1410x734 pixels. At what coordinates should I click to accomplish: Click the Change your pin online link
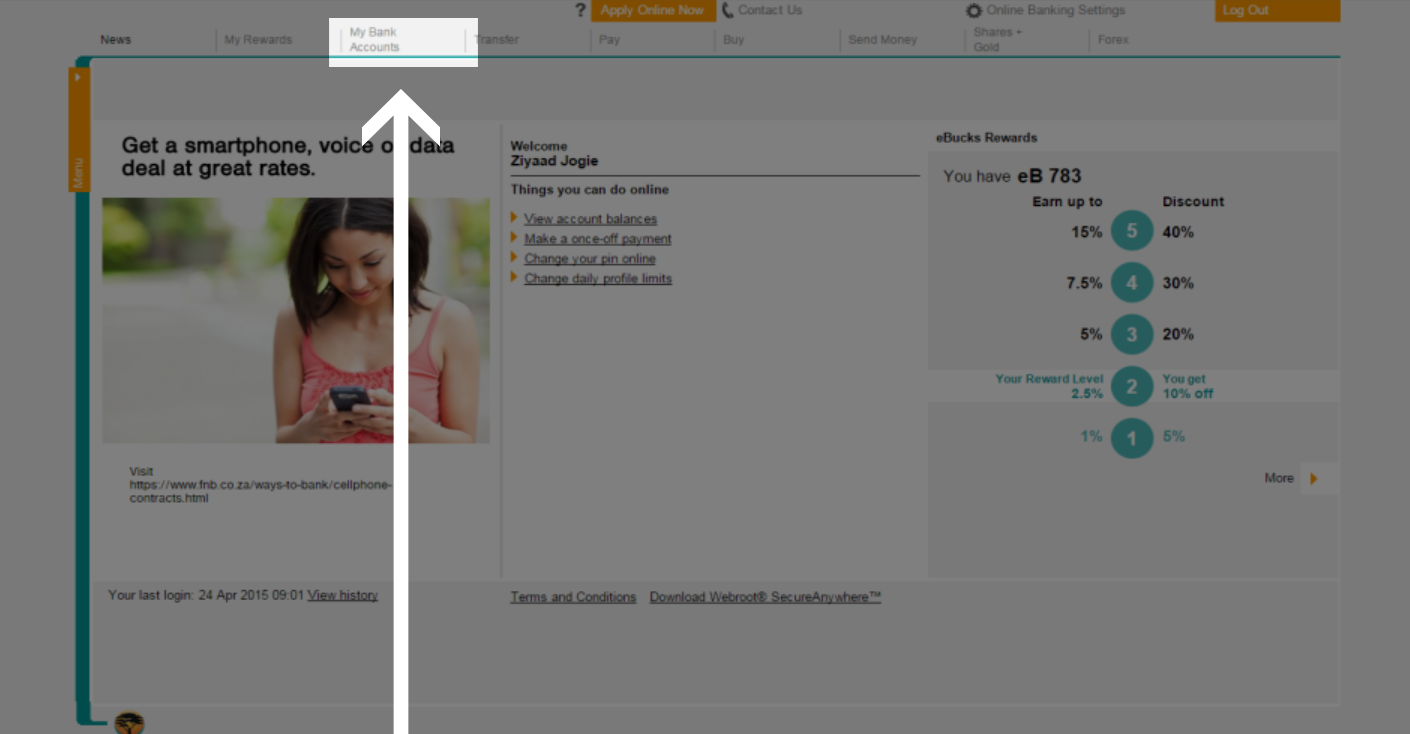[x=589, y=258]
